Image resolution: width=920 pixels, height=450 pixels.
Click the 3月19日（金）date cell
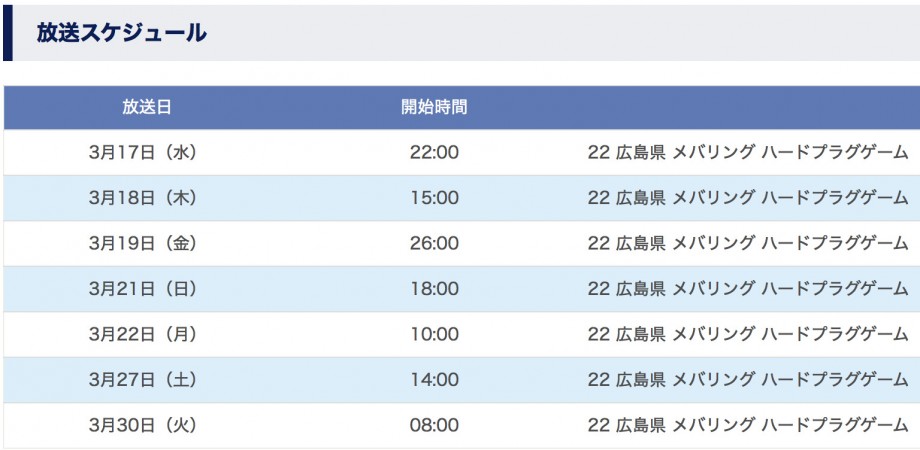pyautogui.click(x=143, y=243)
